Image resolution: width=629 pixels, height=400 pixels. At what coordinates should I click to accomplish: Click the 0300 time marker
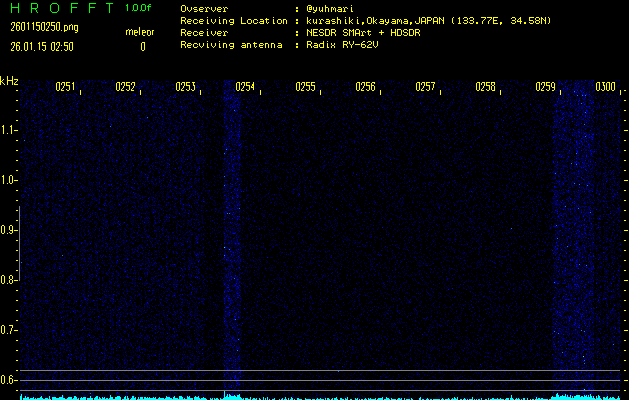(x=605, y=87)
